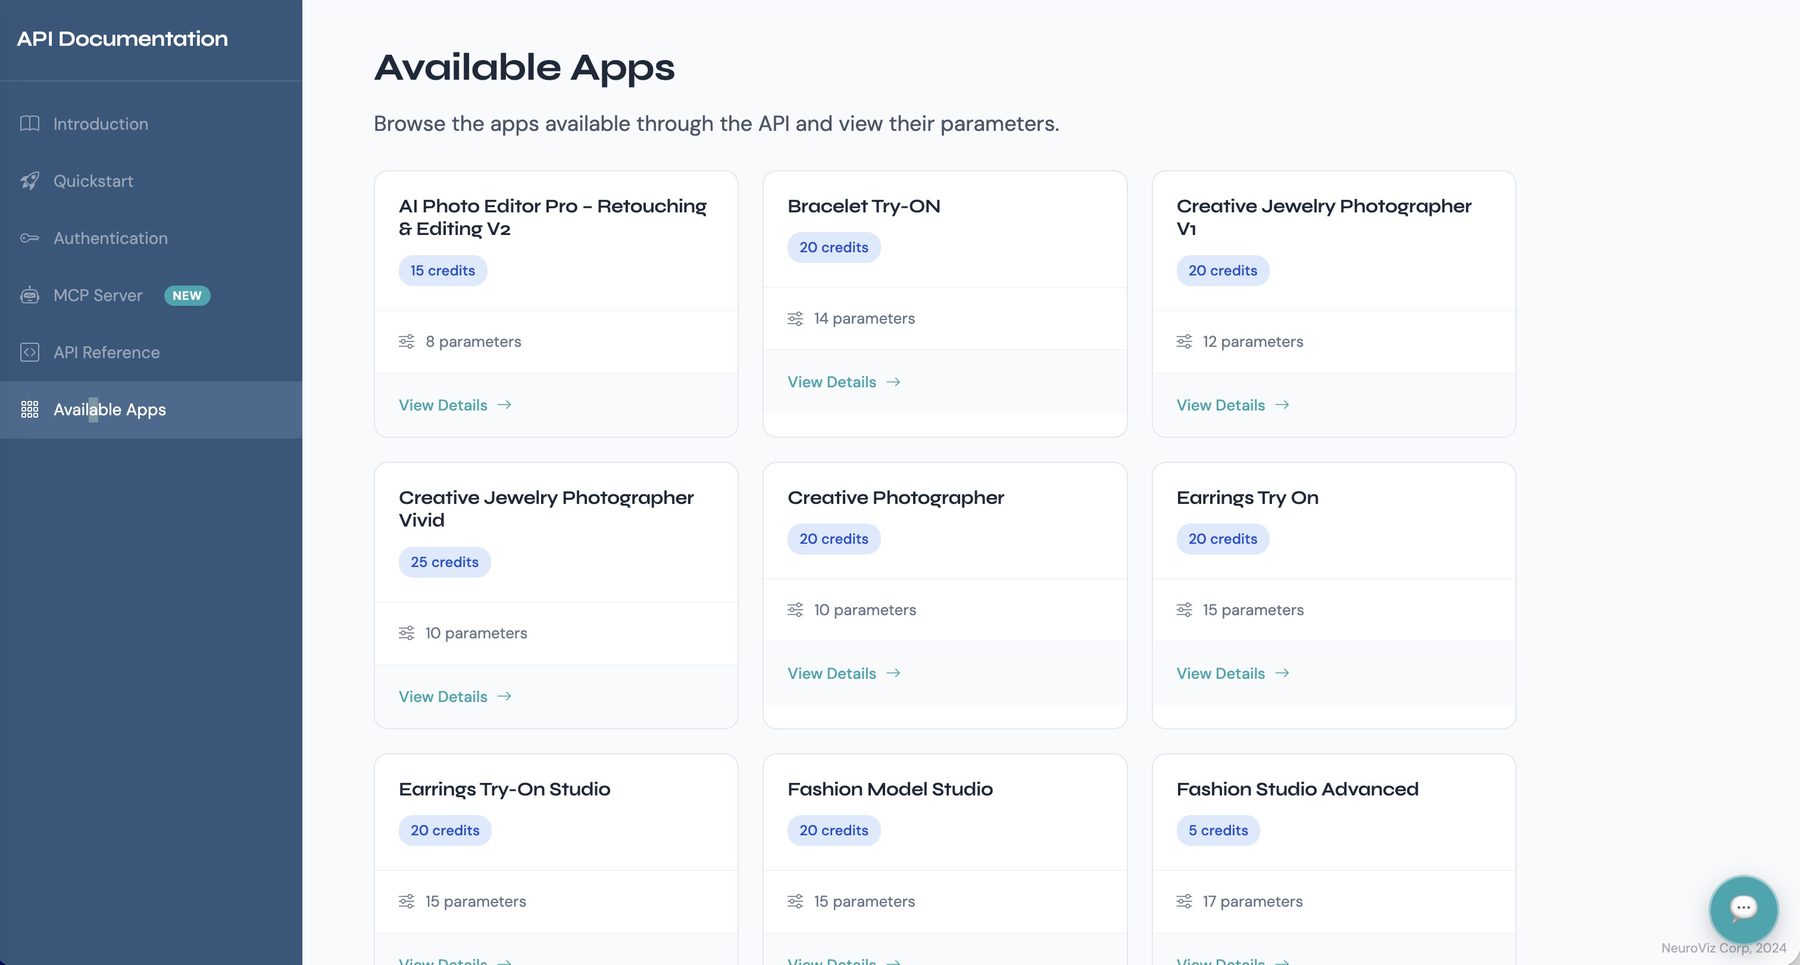Screen dimensions: 1800x965
Task: Click the 15 credits badge
Action: tap(443, 271)
